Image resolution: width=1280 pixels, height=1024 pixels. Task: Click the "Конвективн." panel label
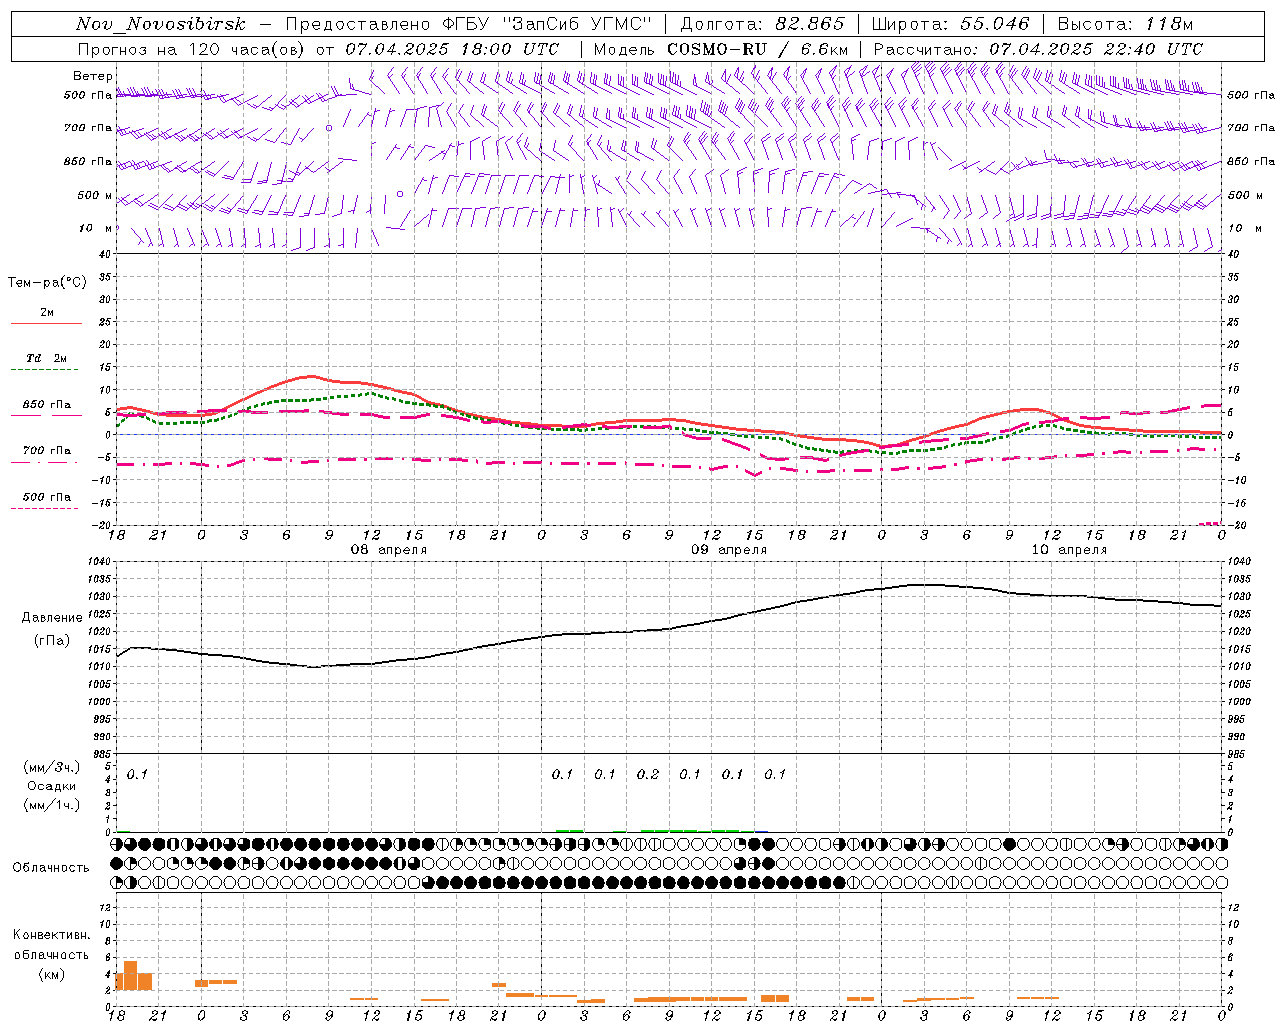52,935
